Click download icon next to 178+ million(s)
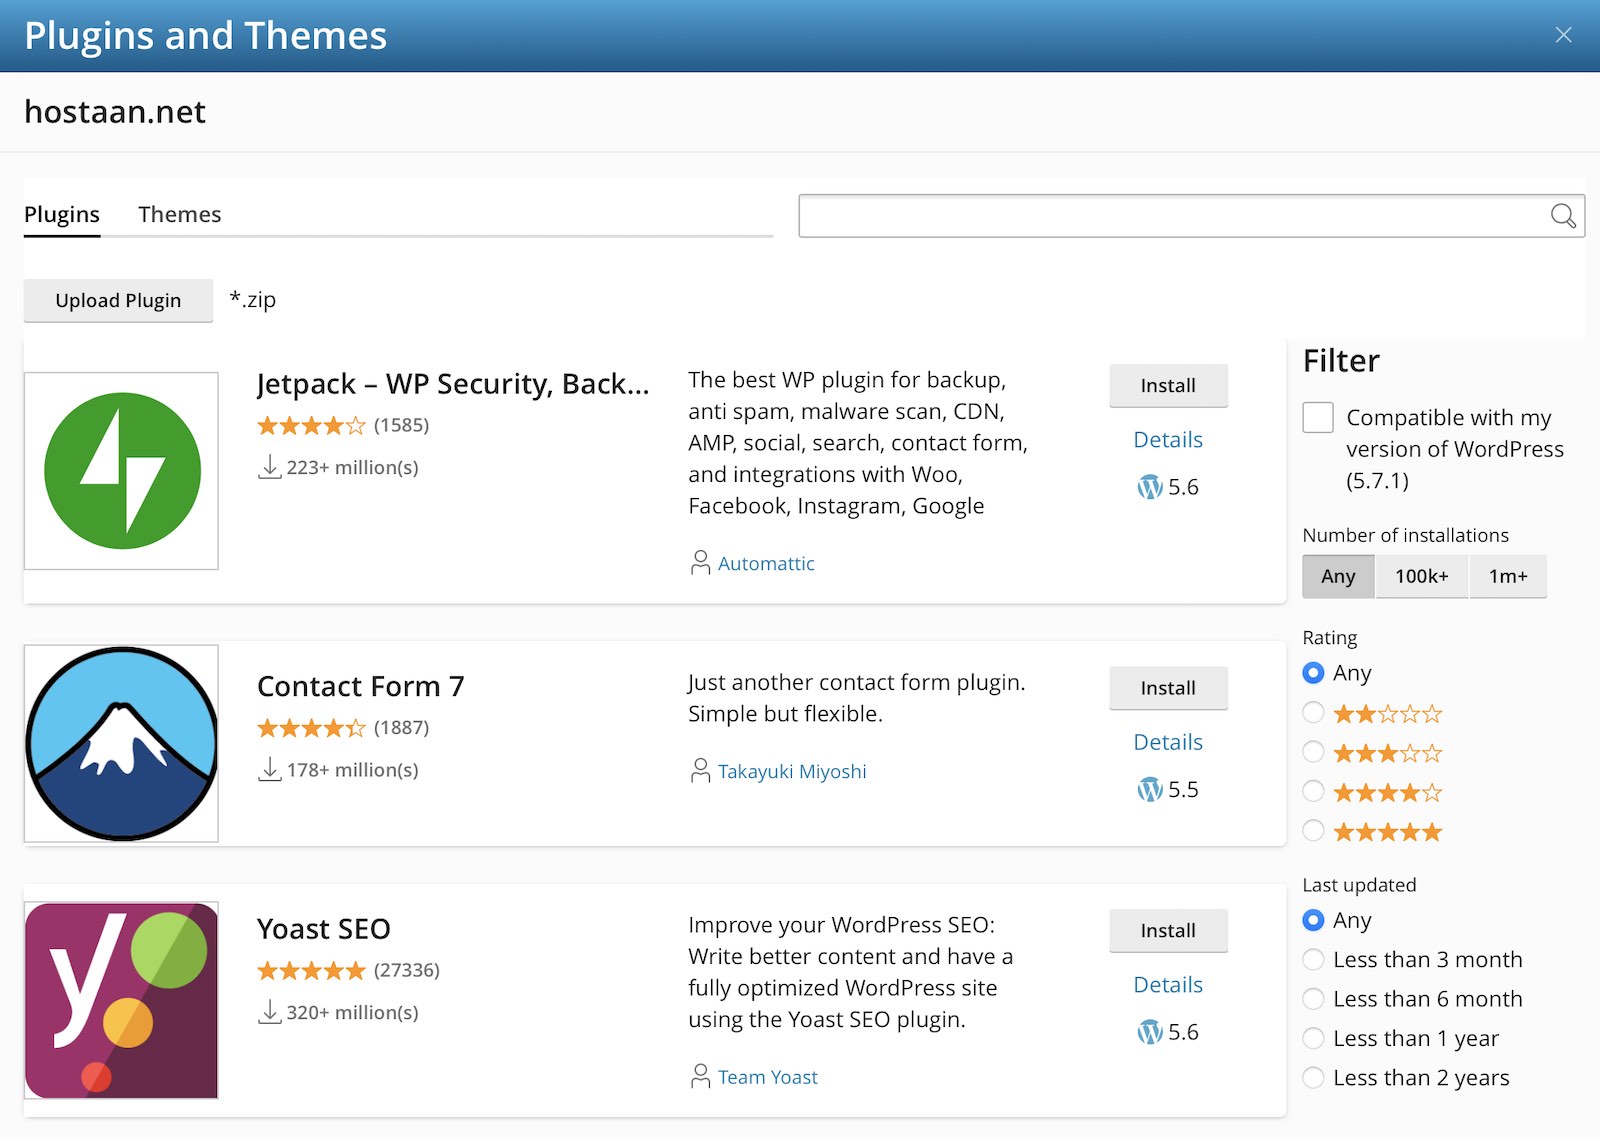The image size is (1600, 1139). pos(269,769)
